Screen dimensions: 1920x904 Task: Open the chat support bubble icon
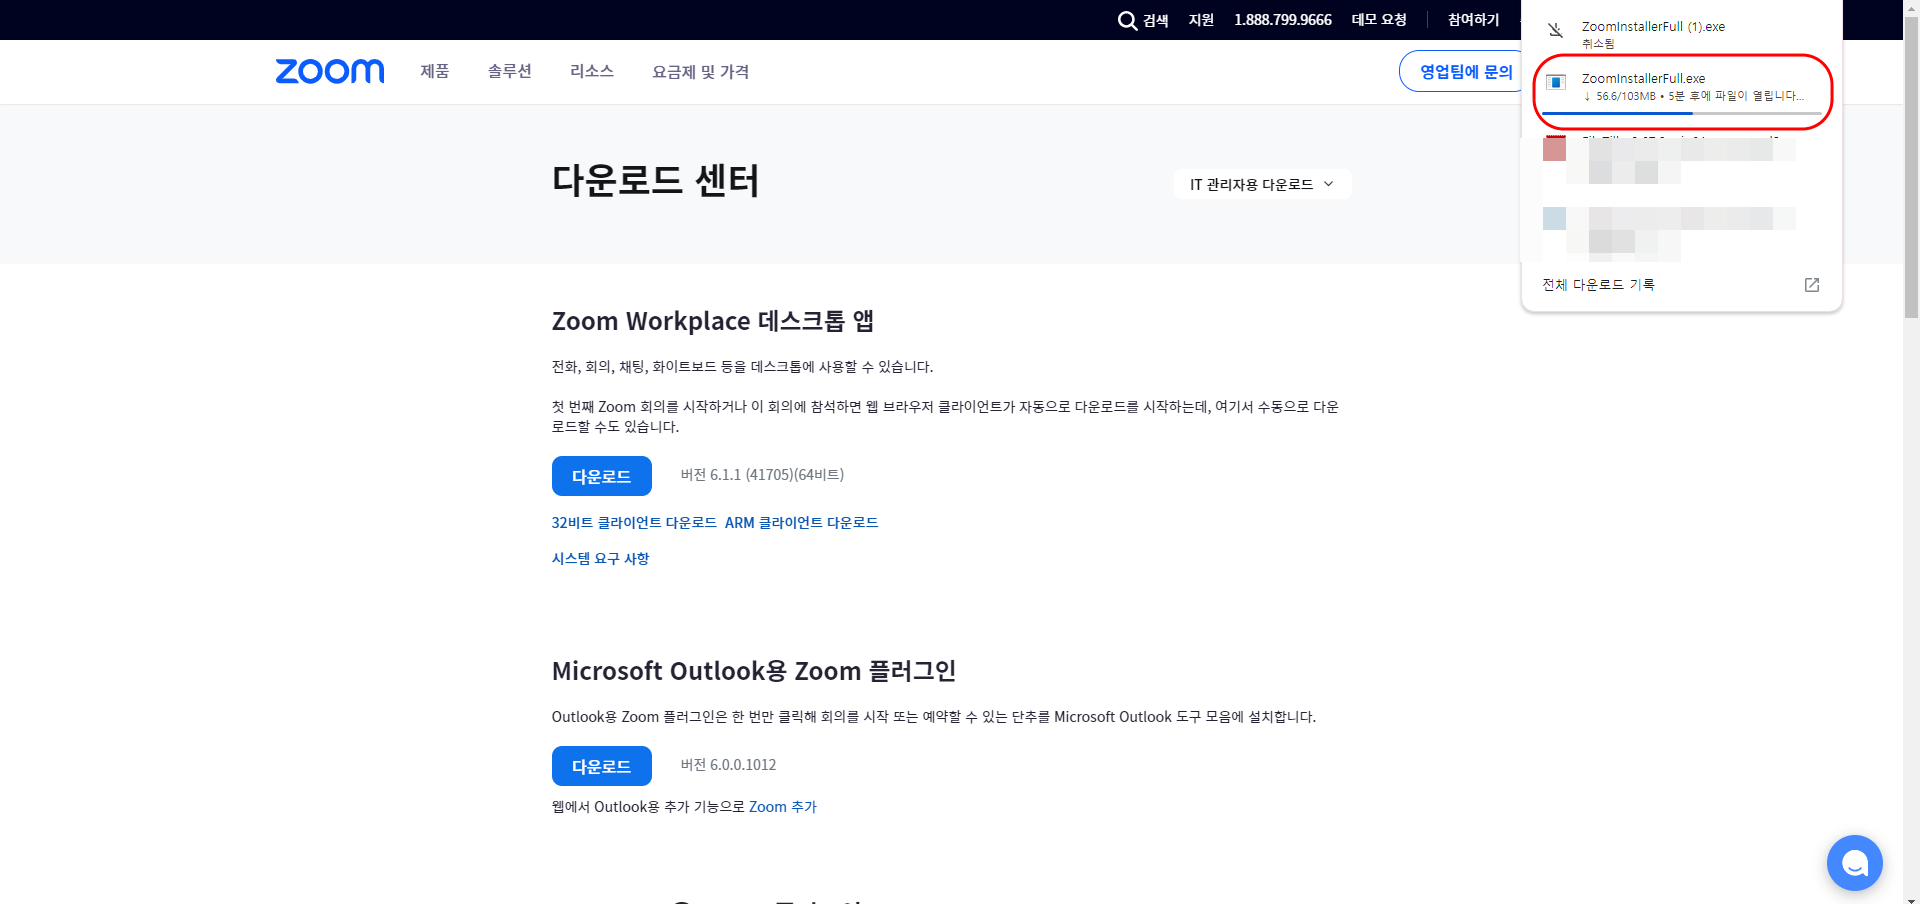pyautogui.click(x=1855, y=863)
